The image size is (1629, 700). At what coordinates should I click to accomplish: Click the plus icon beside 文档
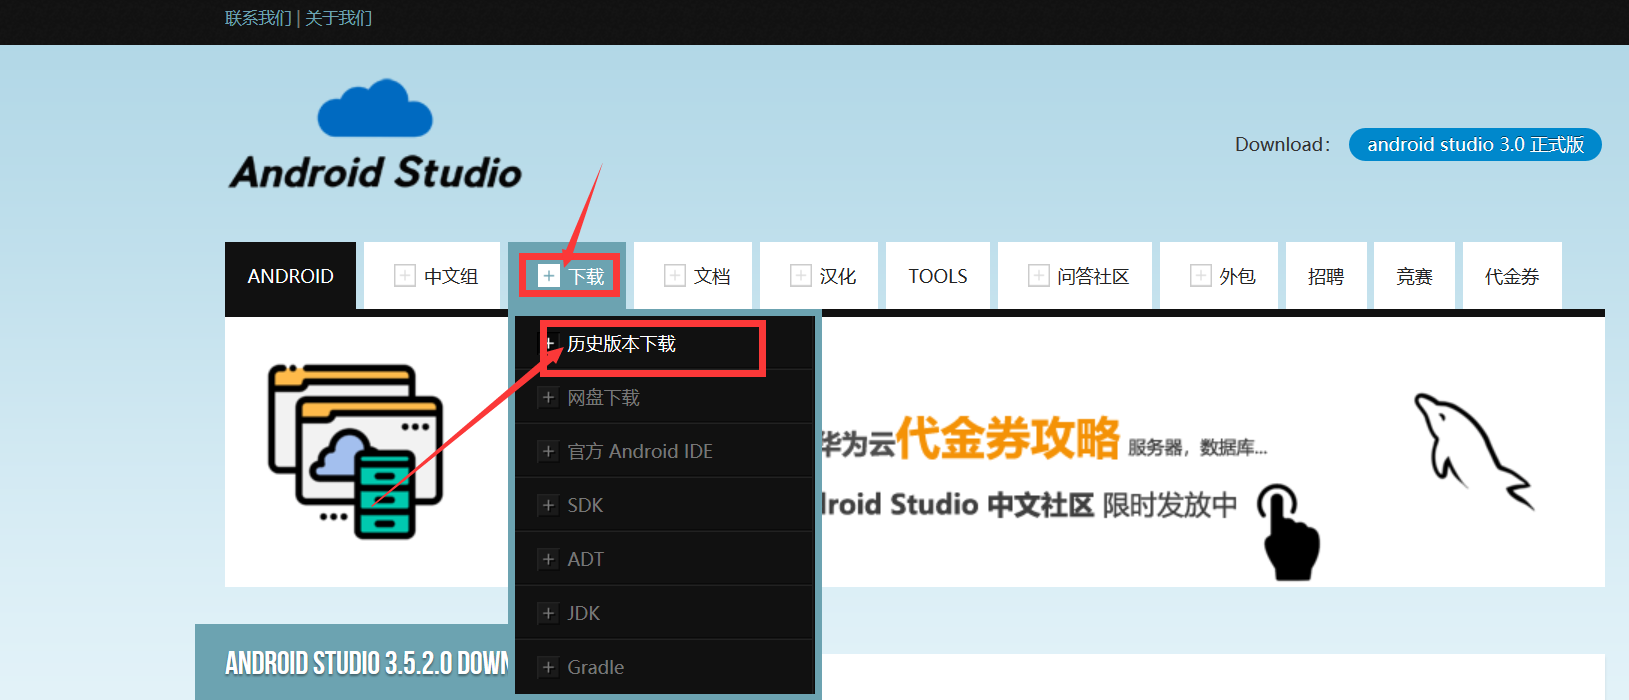[674, 276]
